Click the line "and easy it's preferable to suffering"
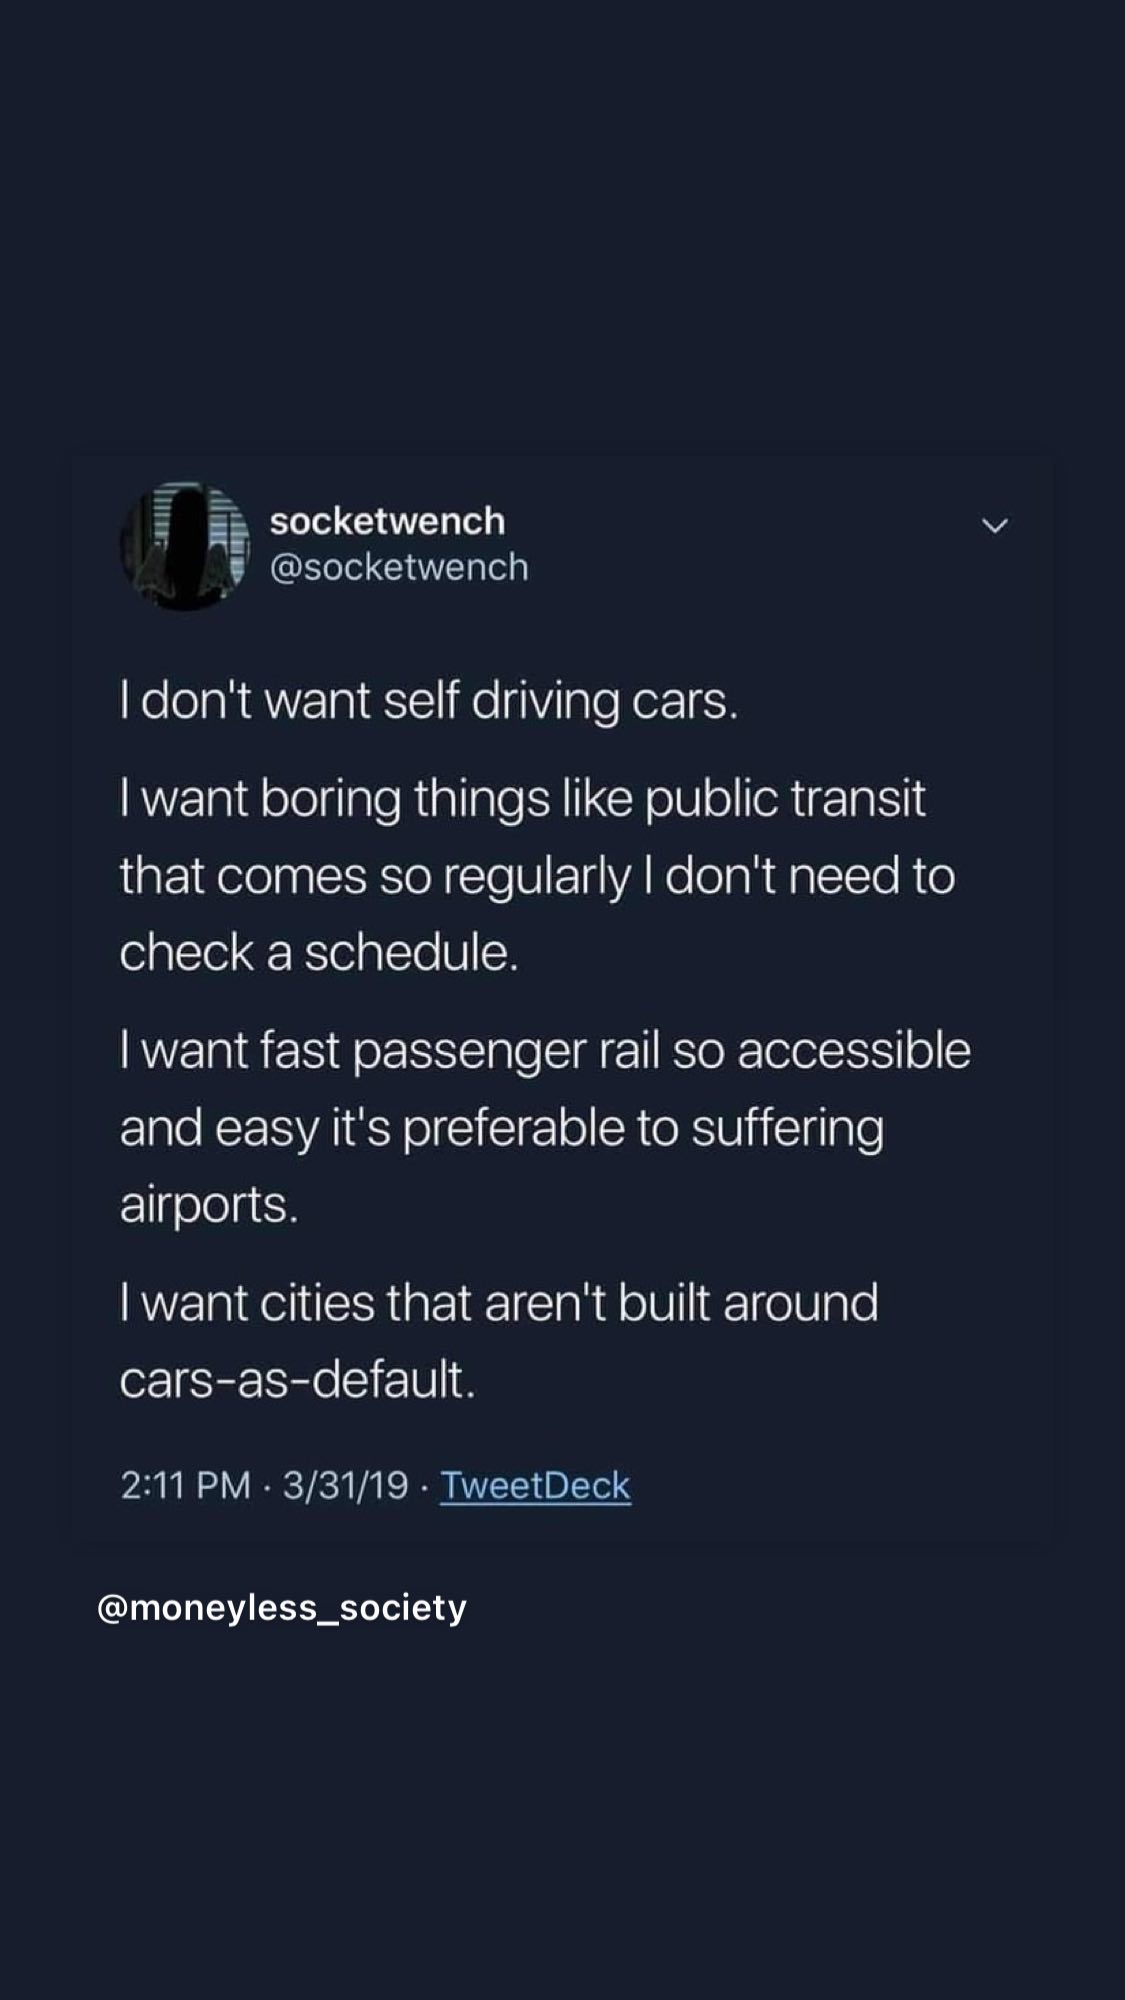 pos(501,1127)
